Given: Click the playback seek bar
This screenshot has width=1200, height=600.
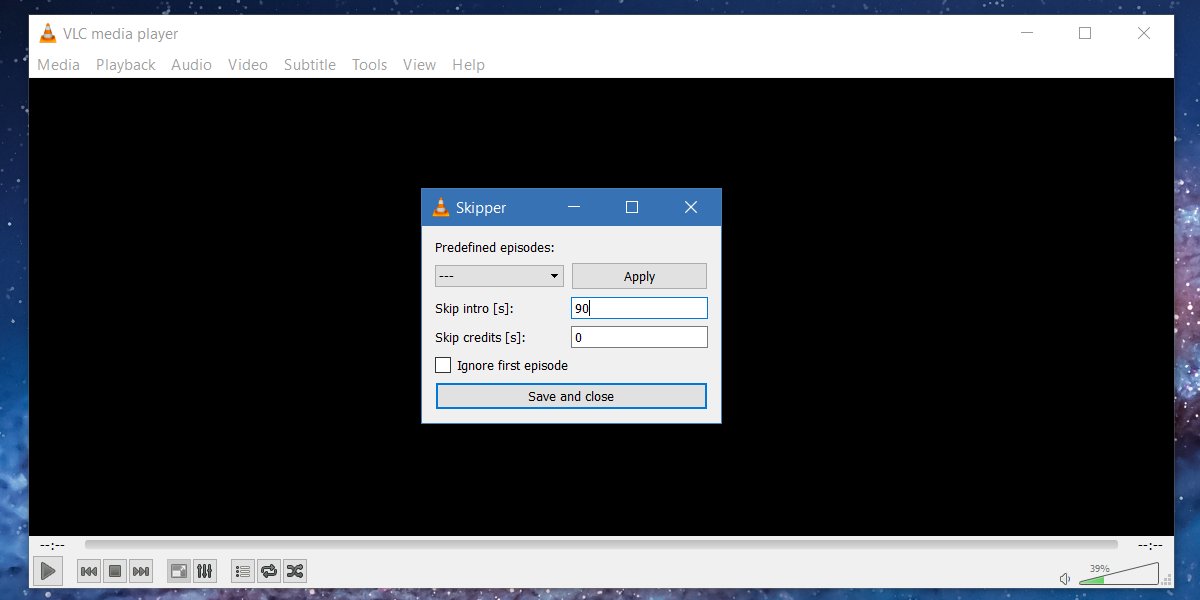Looking at the screenshot, I should [601, 545].
